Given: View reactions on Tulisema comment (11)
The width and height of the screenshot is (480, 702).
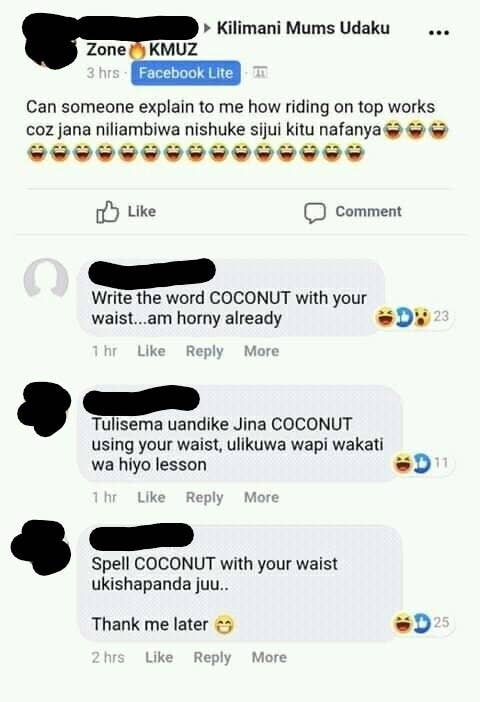Looking at the screenshot, I should pos(420,463).
